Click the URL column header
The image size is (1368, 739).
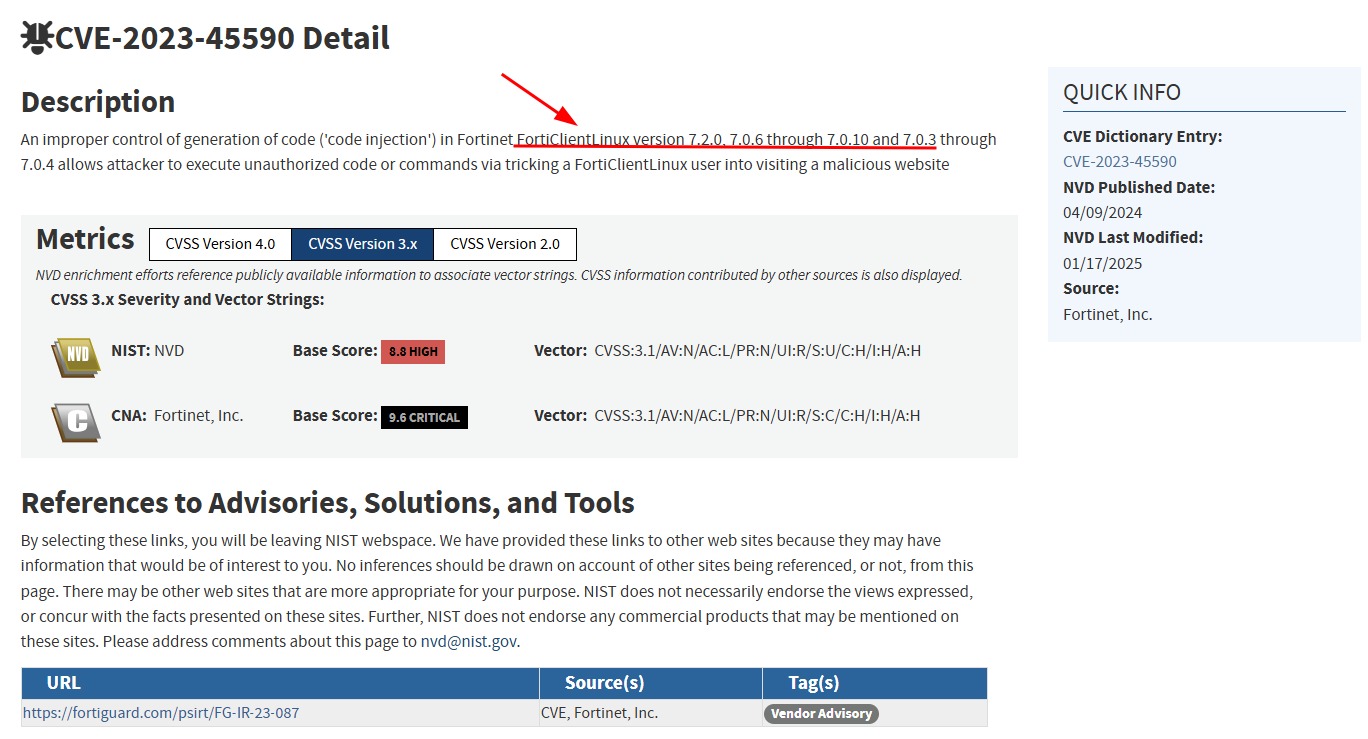(x=63, y=683)
